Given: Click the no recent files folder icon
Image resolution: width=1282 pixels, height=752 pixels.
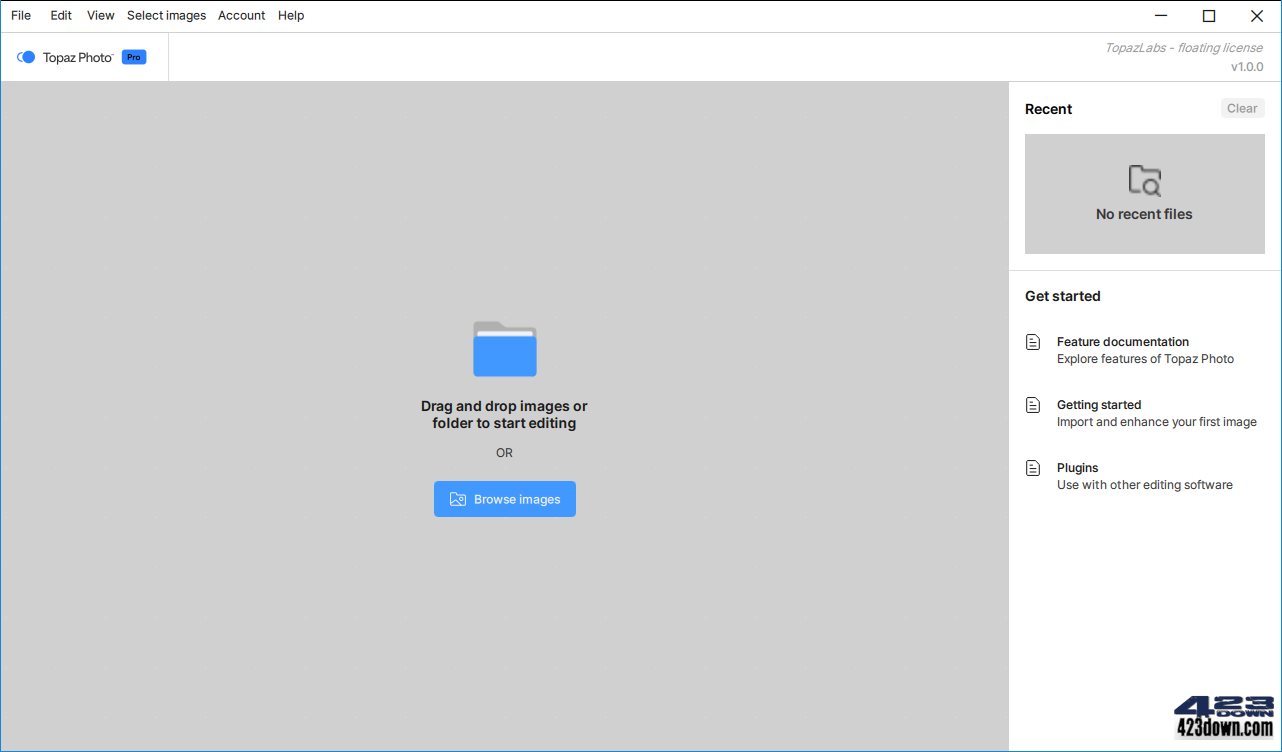Looking at the screenshot, I should tap(1144, 180).
